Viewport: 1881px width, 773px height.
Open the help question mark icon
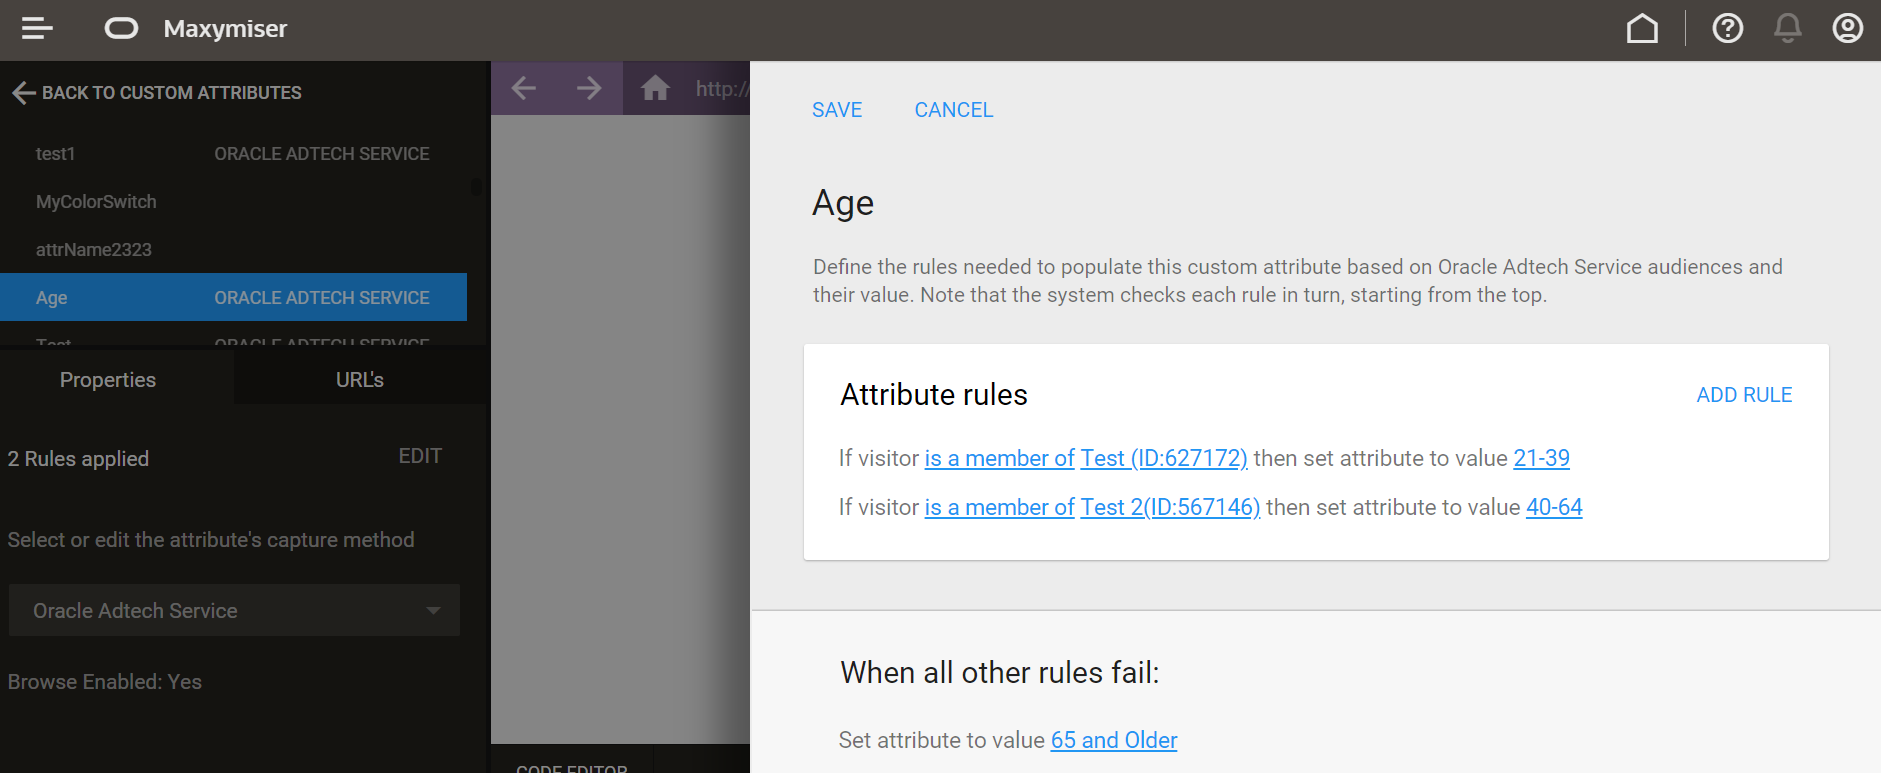1728,28
